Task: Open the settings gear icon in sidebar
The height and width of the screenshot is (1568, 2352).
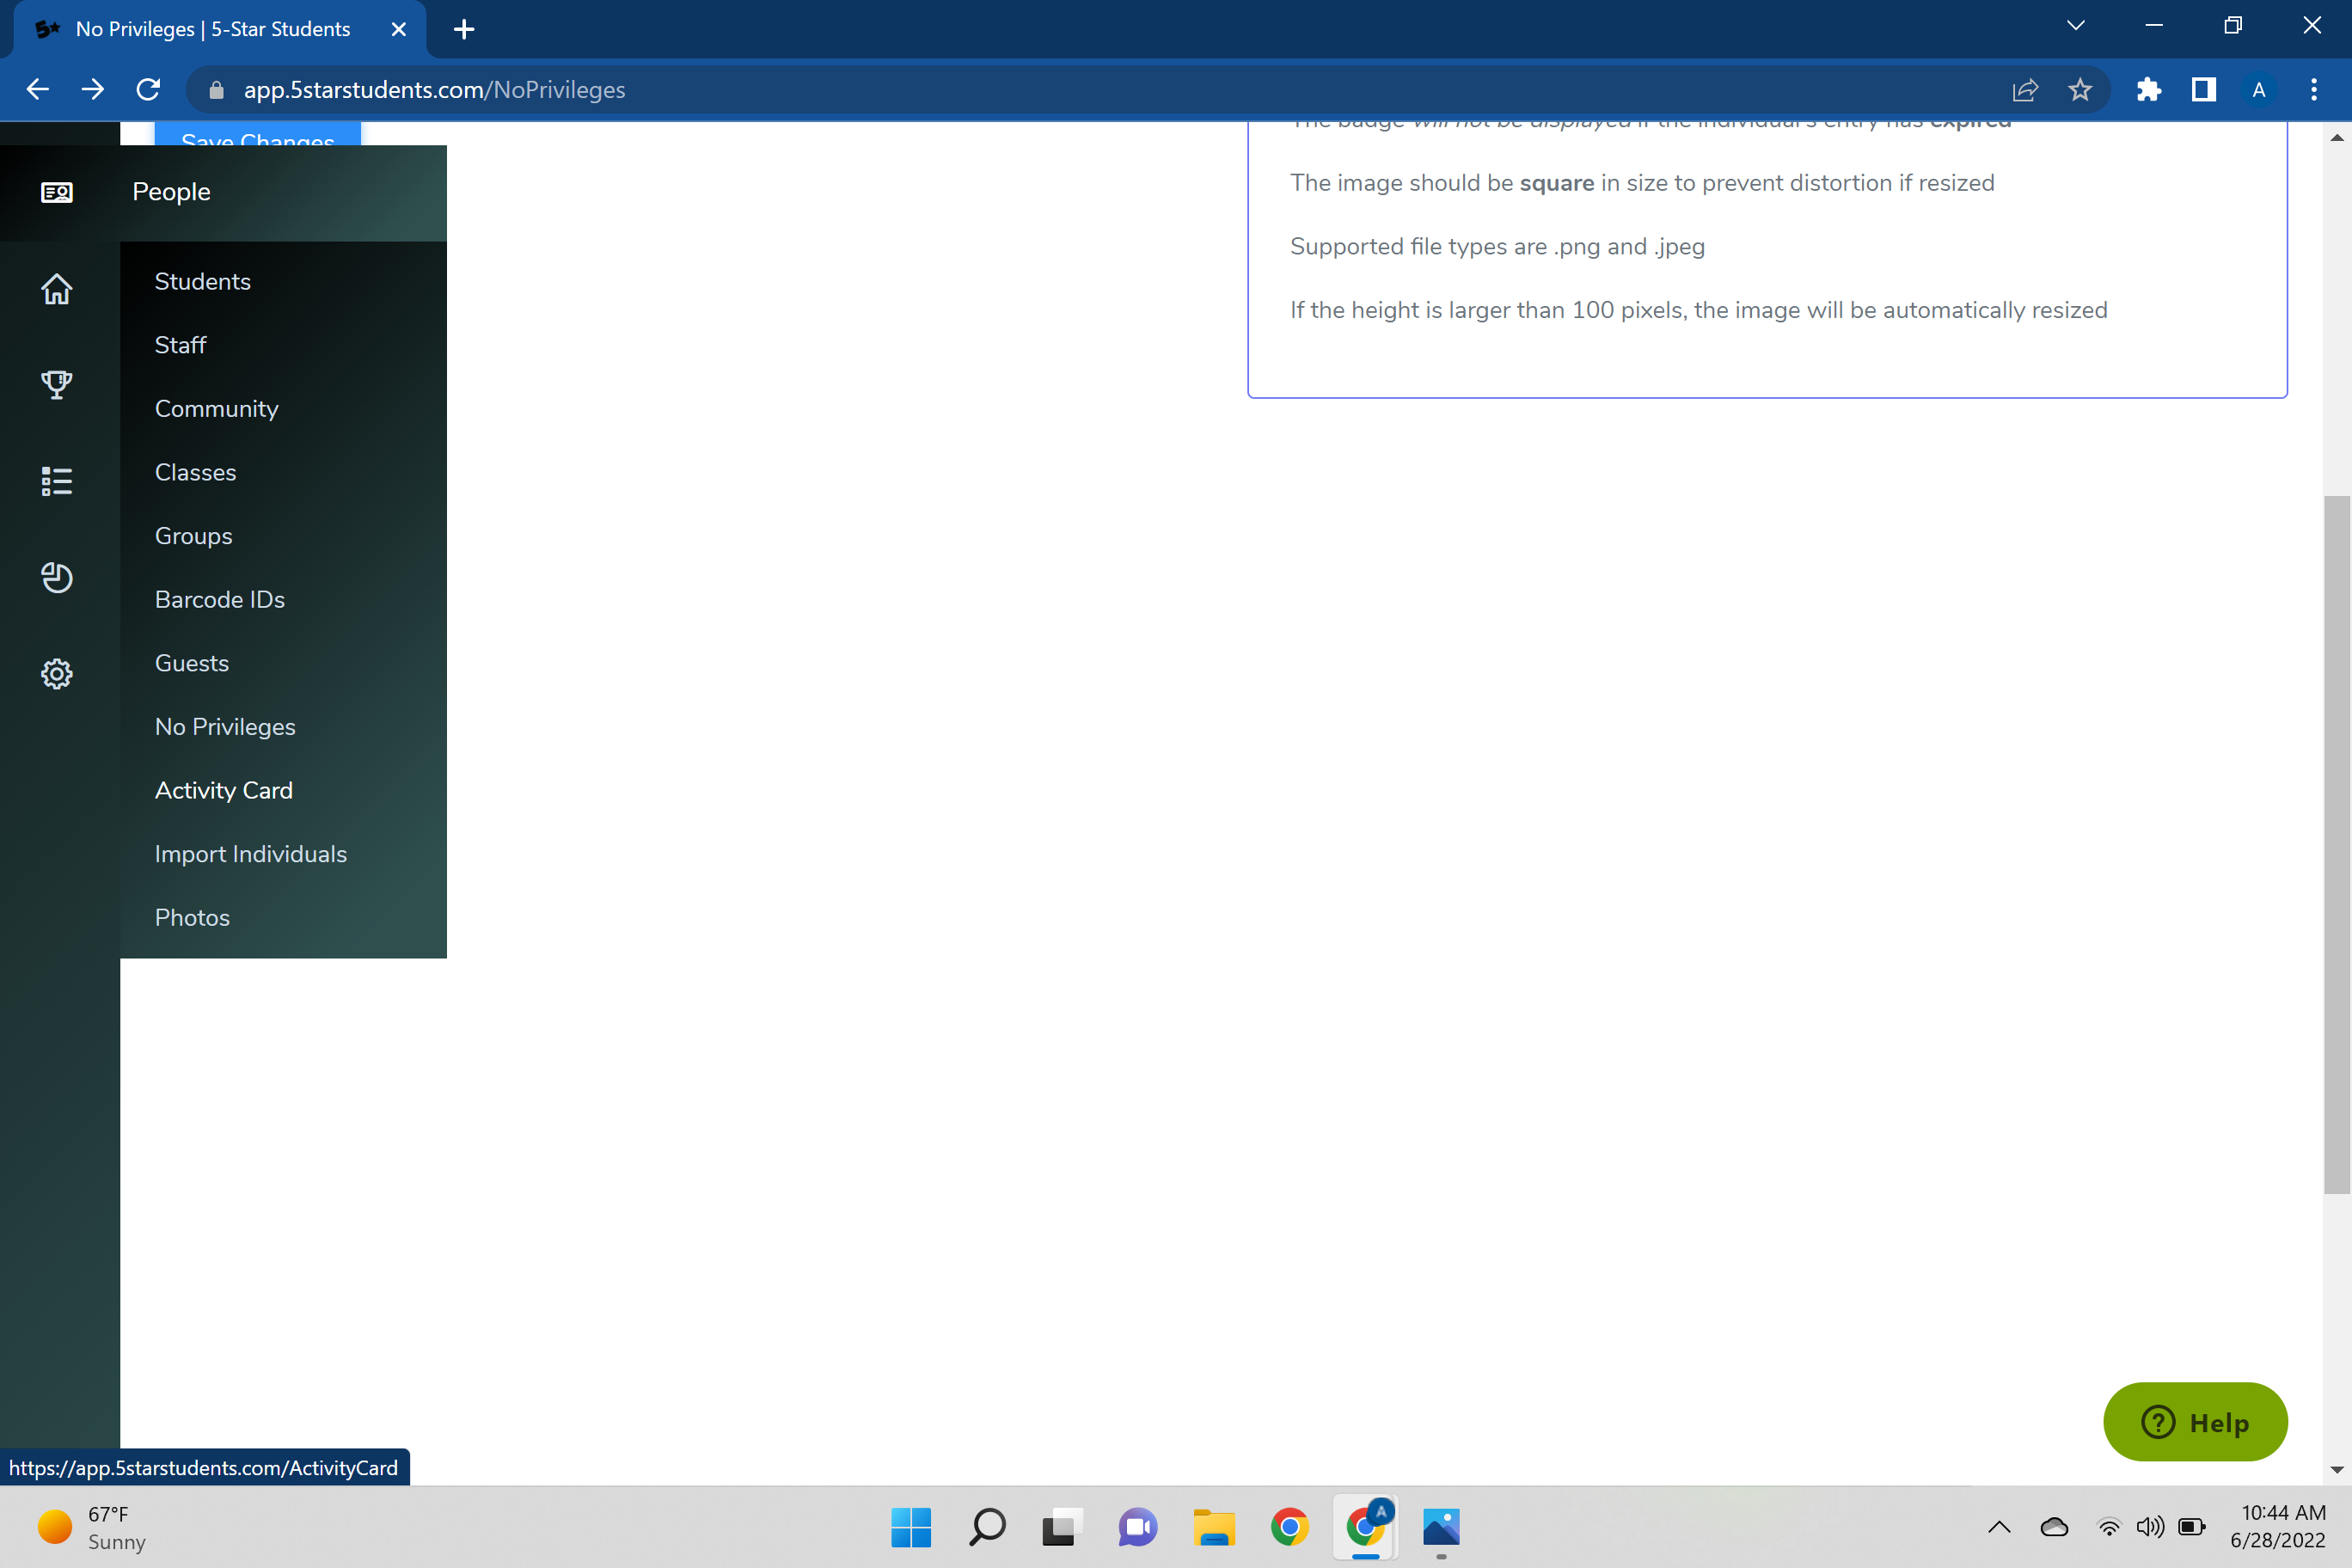Action: click(x=57, y=674)
